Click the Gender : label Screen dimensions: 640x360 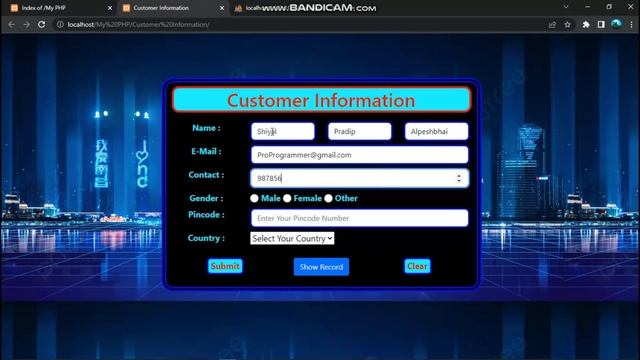[x=206, y=198]
